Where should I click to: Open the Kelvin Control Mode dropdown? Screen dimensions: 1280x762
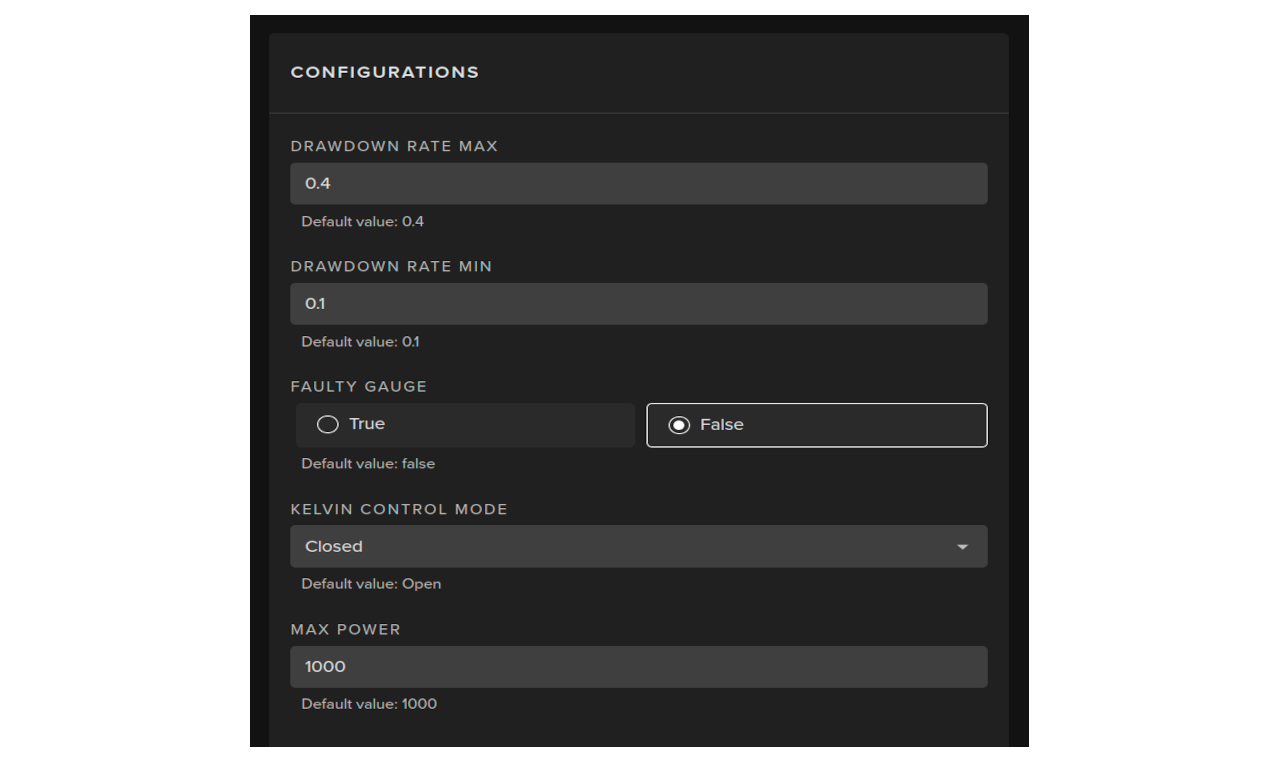[x=638, y=547]
